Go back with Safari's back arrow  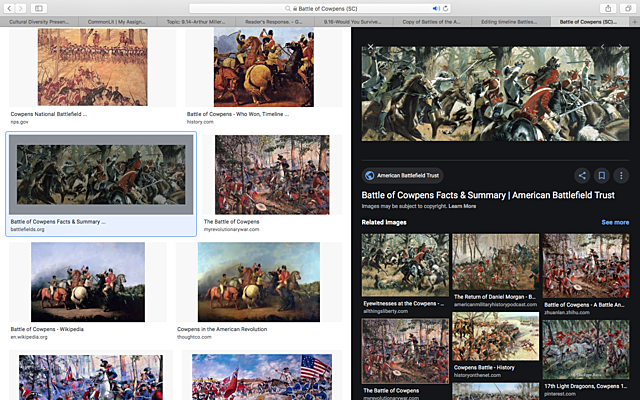[9, 8]
